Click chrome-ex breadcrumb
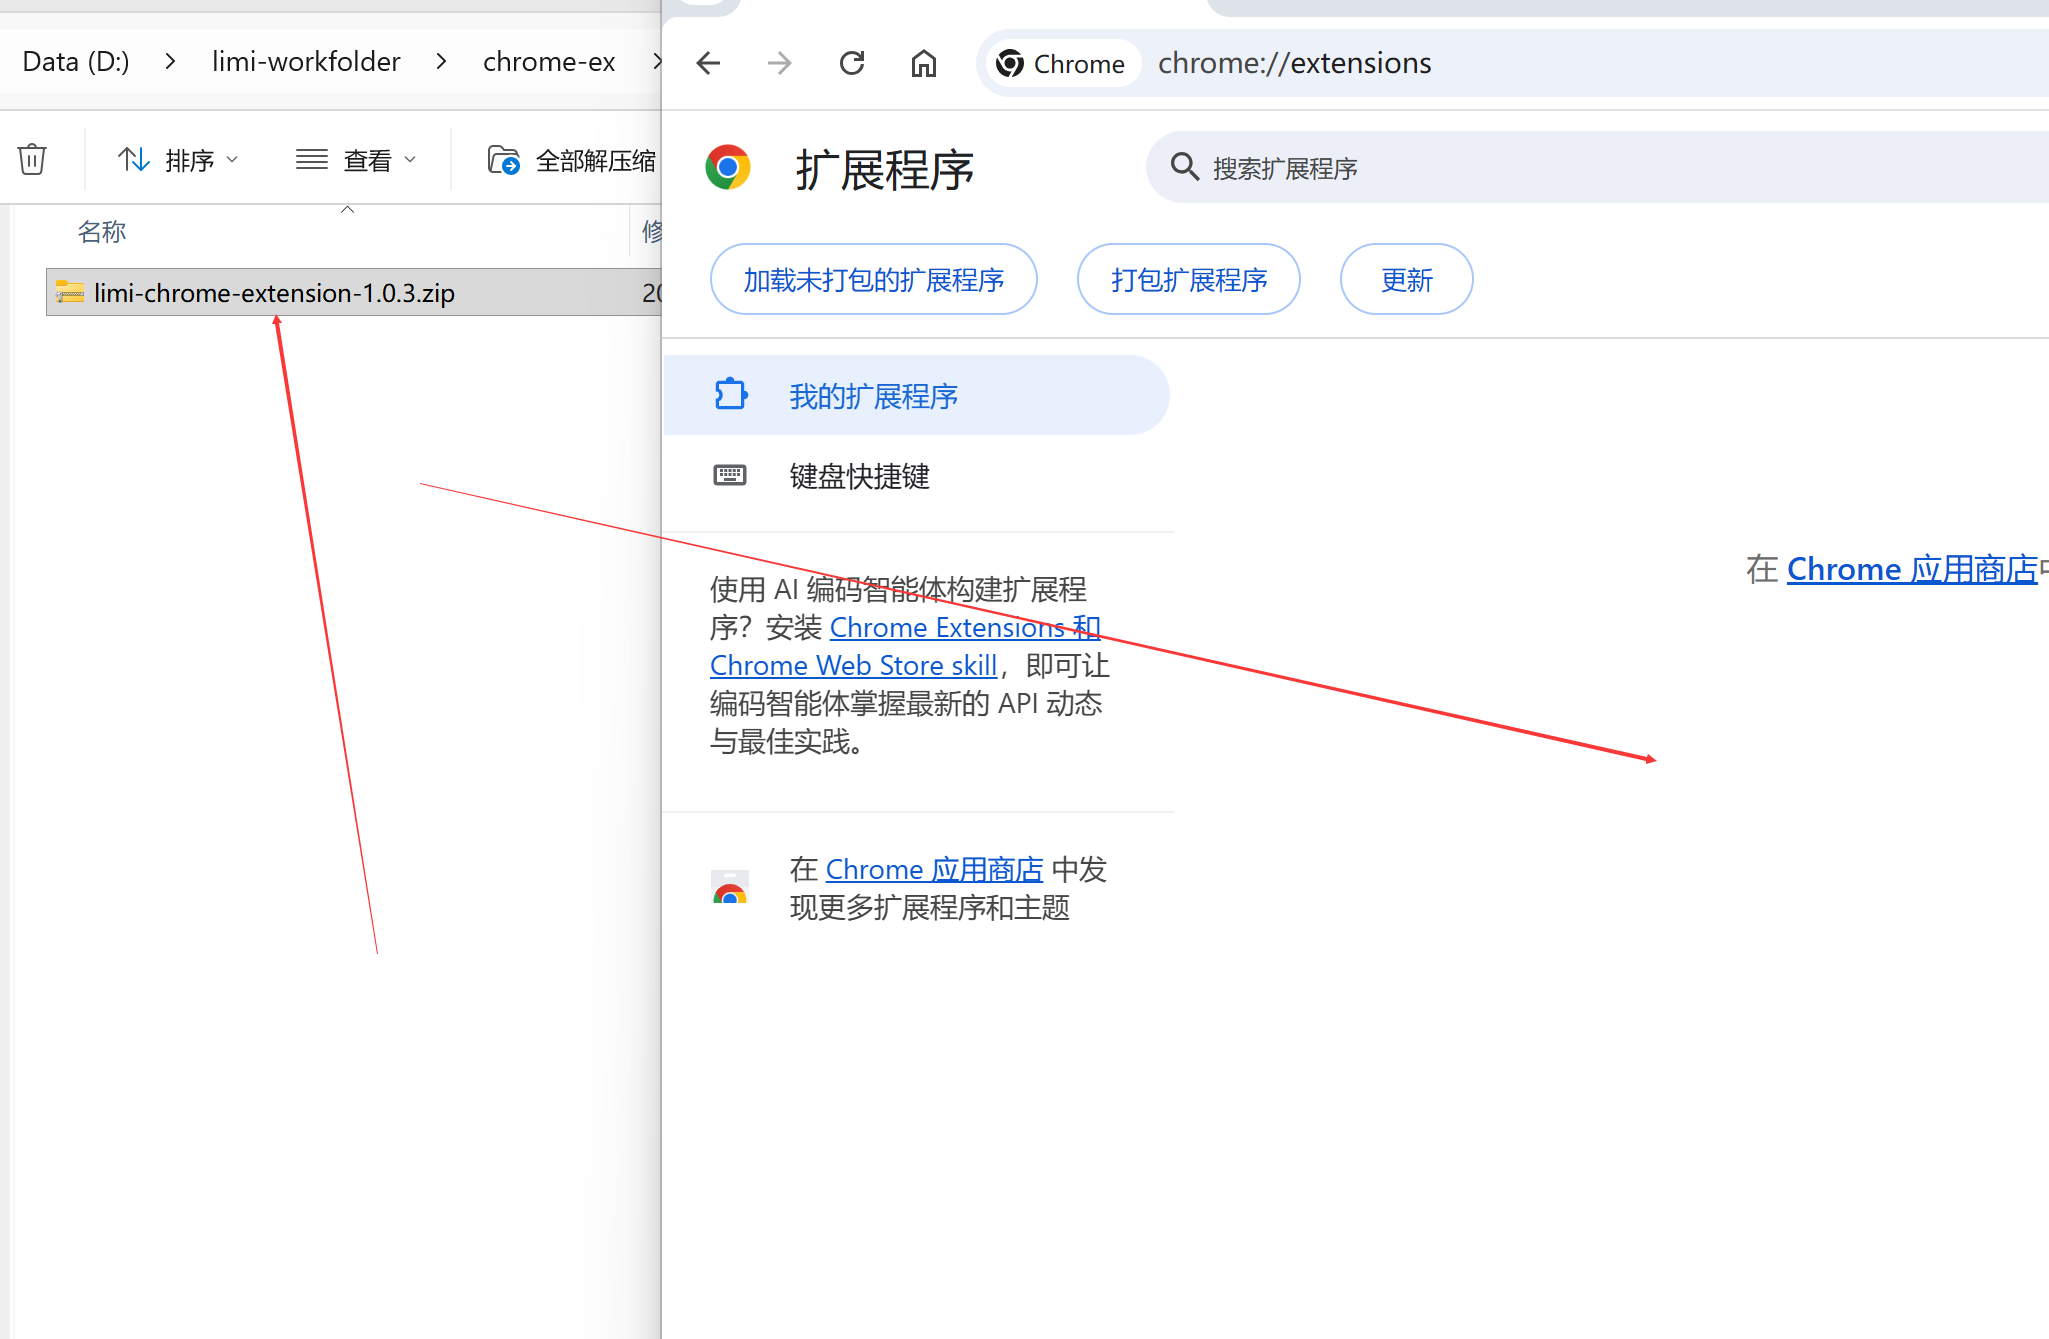Image resolution: width=2049 pixels, height=1339 pixels. (x=549, y=61)
